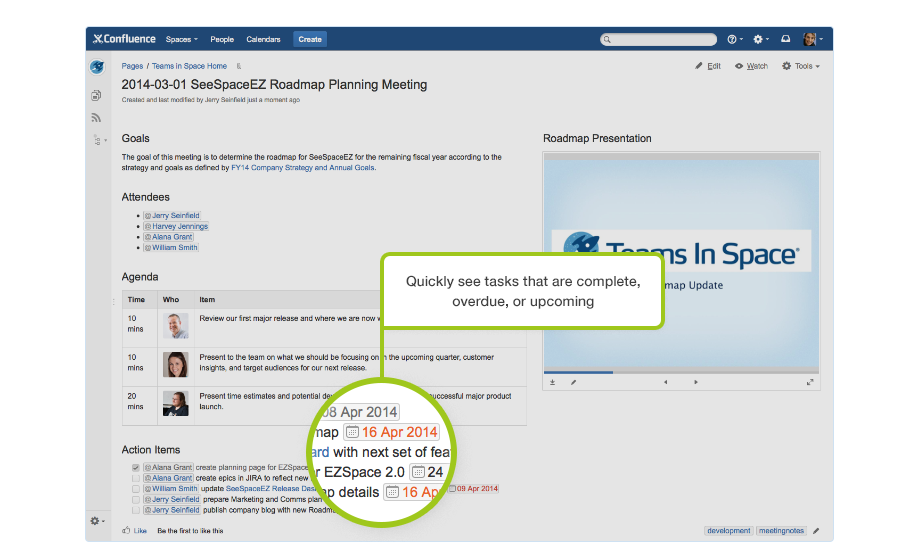Follow the Pages breadcrumb link
Screen dimensions: 920x542
pos(132,66)
